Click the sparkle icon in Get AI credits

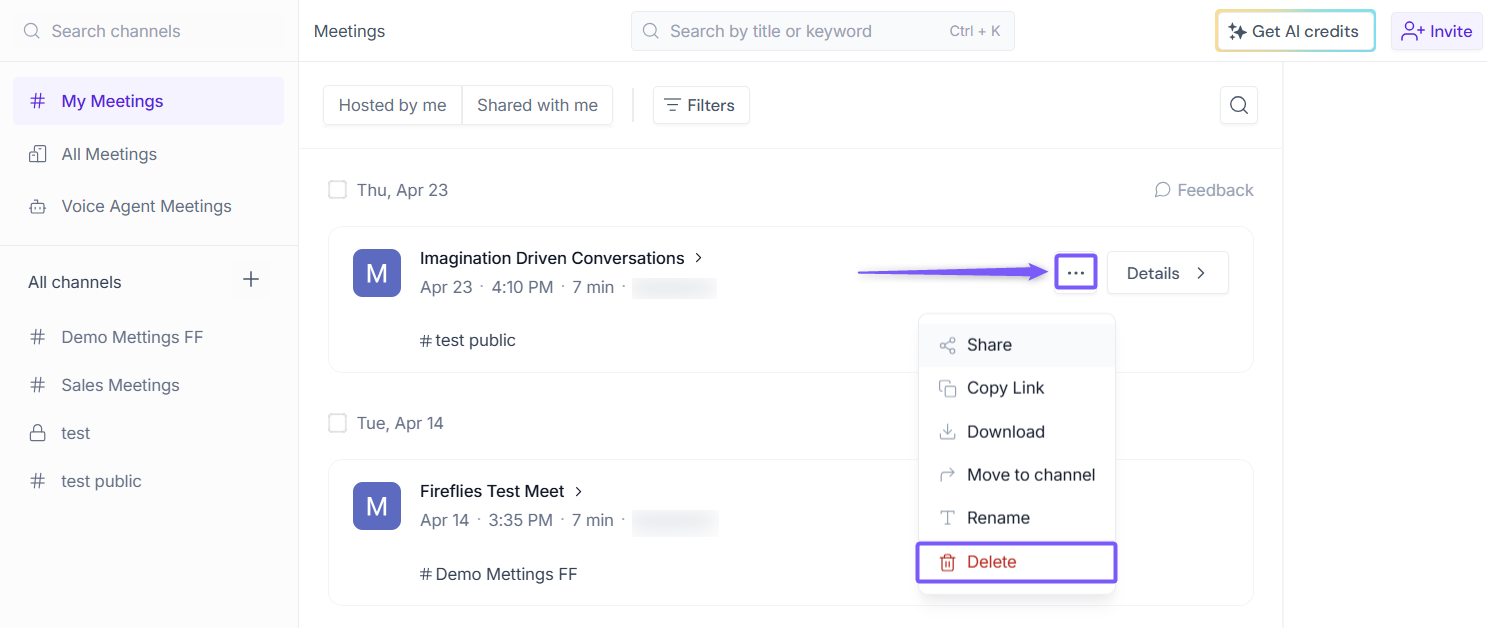(x=1237, y=31)
